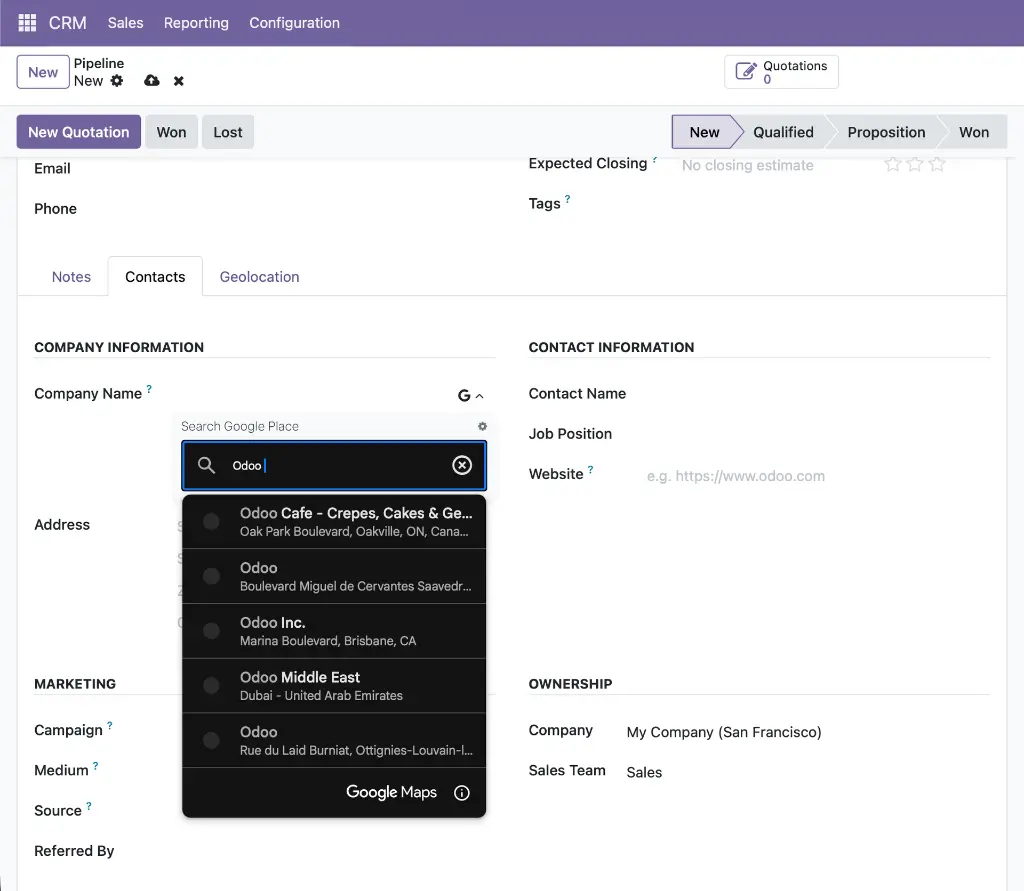Click the Website input field
Image resolution: width=1024 pixels, height=891 pixels.
point(816,476)
